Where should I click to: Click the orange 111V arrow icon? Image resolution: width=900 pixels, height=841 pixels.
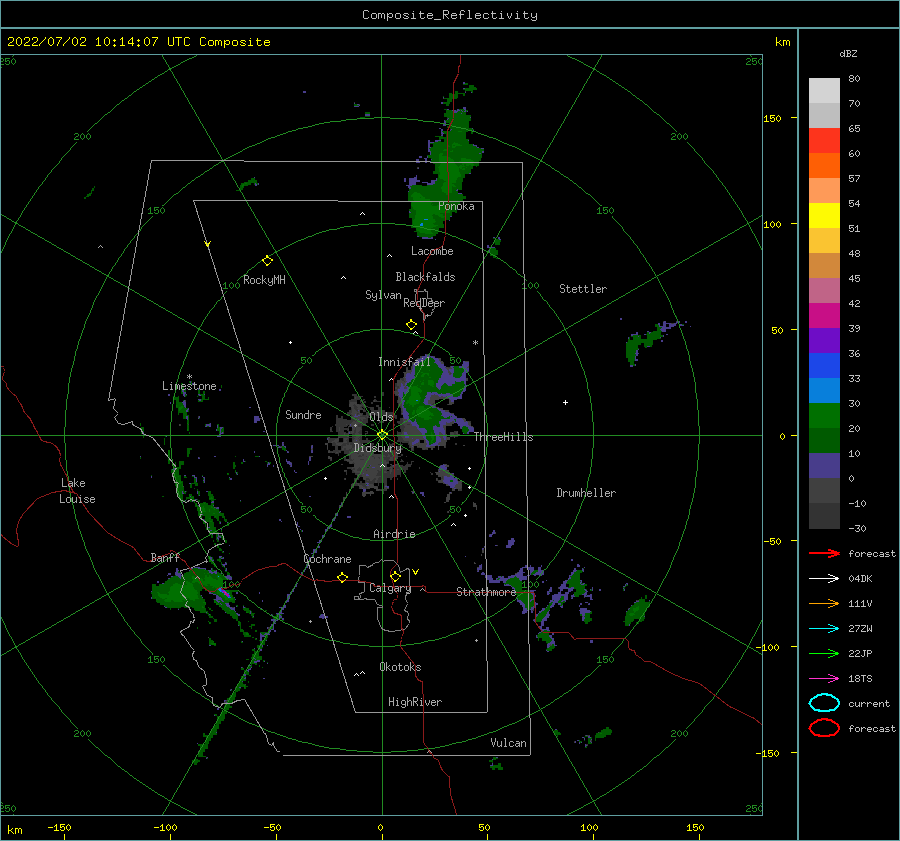pyautogui.click(x=824, y=603)
